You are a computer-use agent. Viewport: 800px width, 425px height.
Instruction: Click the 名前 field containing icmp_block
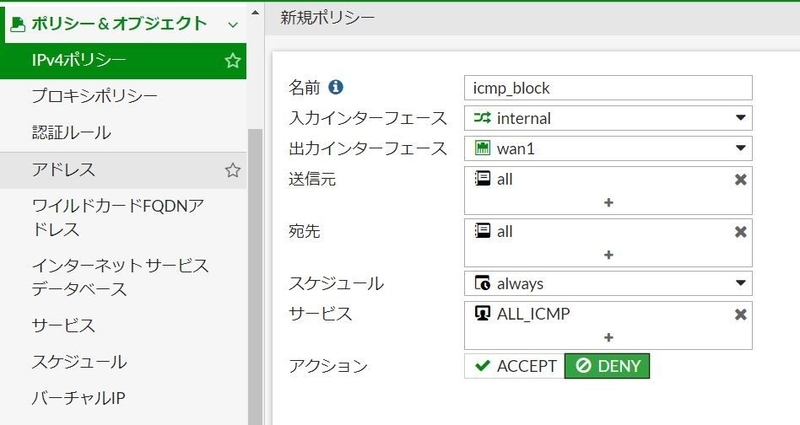click(608, 88)
